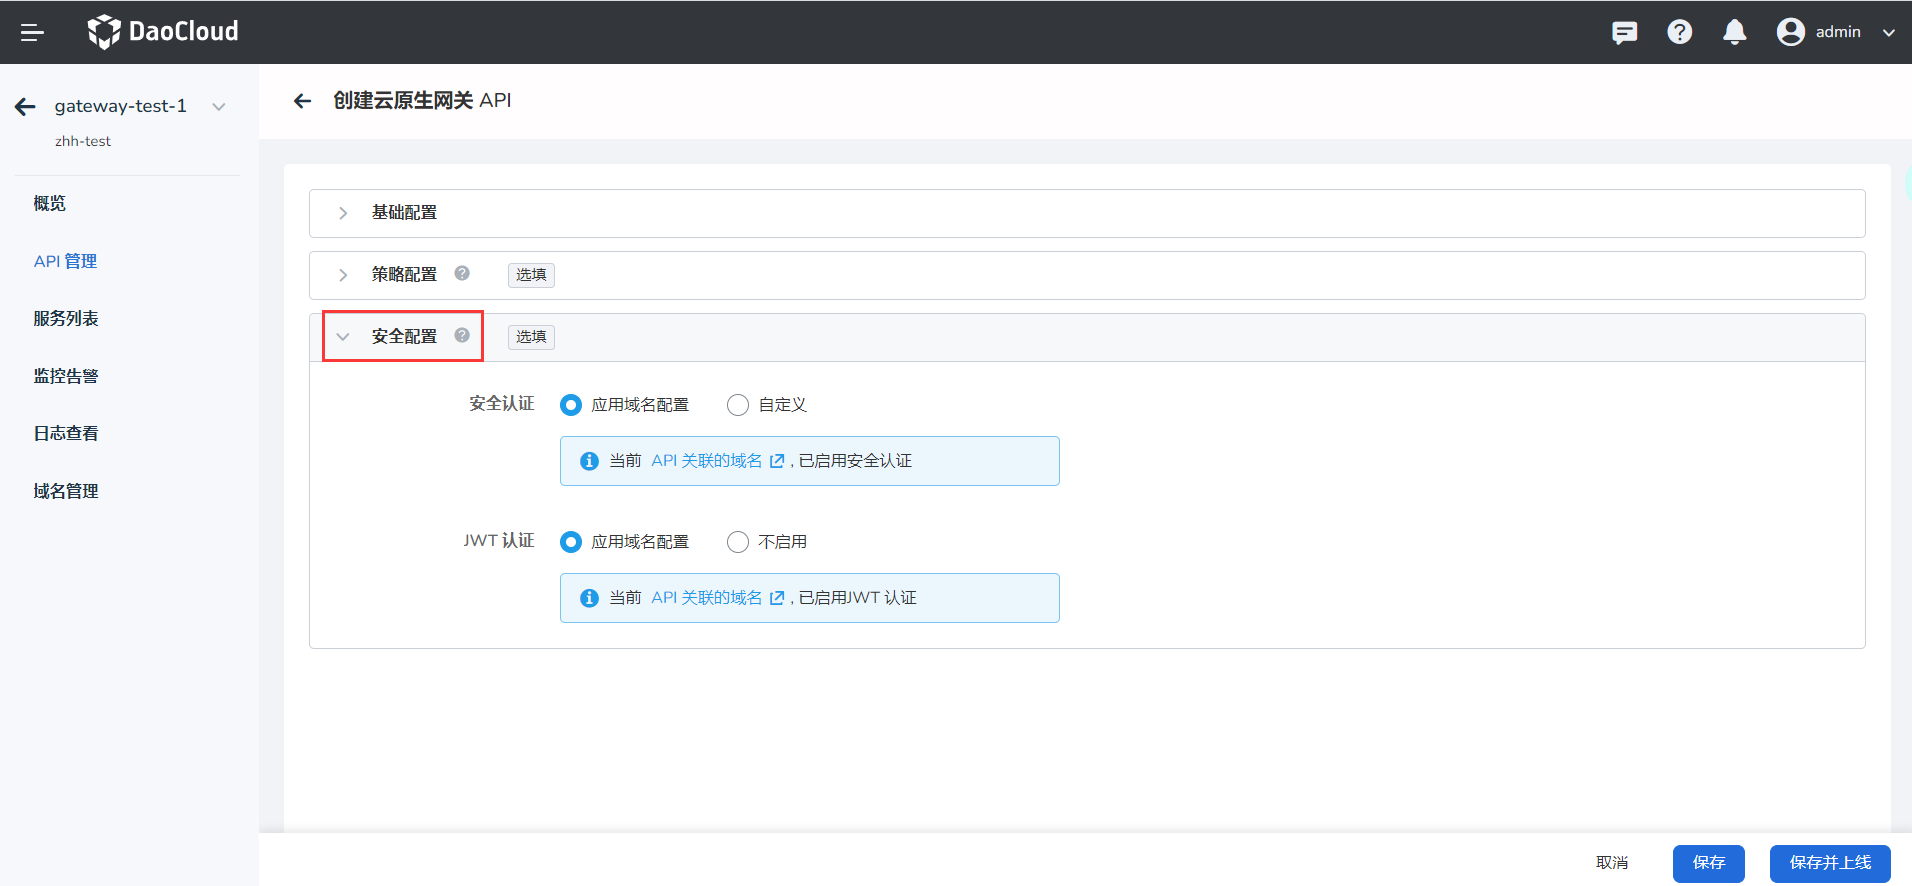Click the info icon in 安全认证 notice
This screenshot has width=1912, height=886.
pos(589,461)
